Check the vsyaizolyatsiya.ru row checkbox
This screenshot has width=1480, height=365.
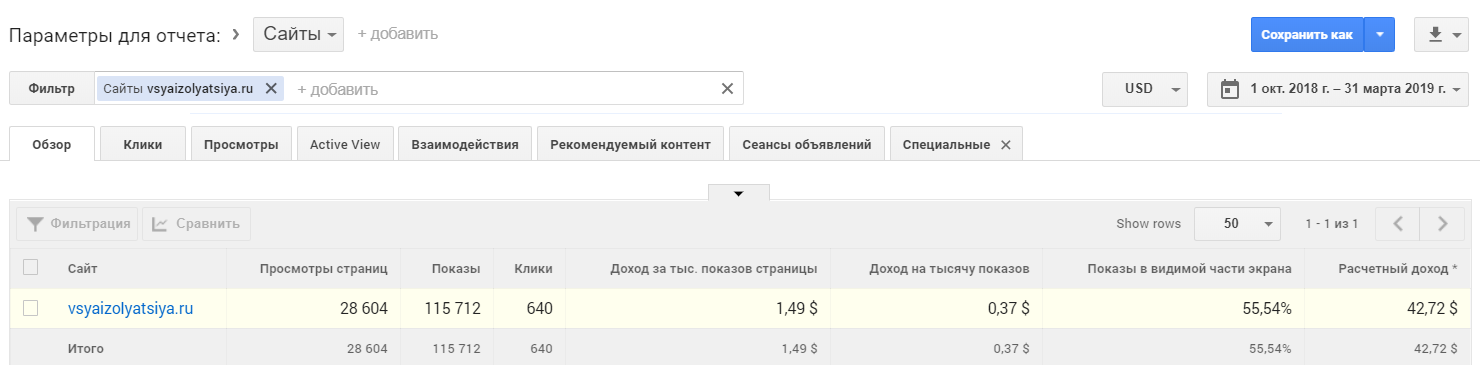(x=30, y=308)
